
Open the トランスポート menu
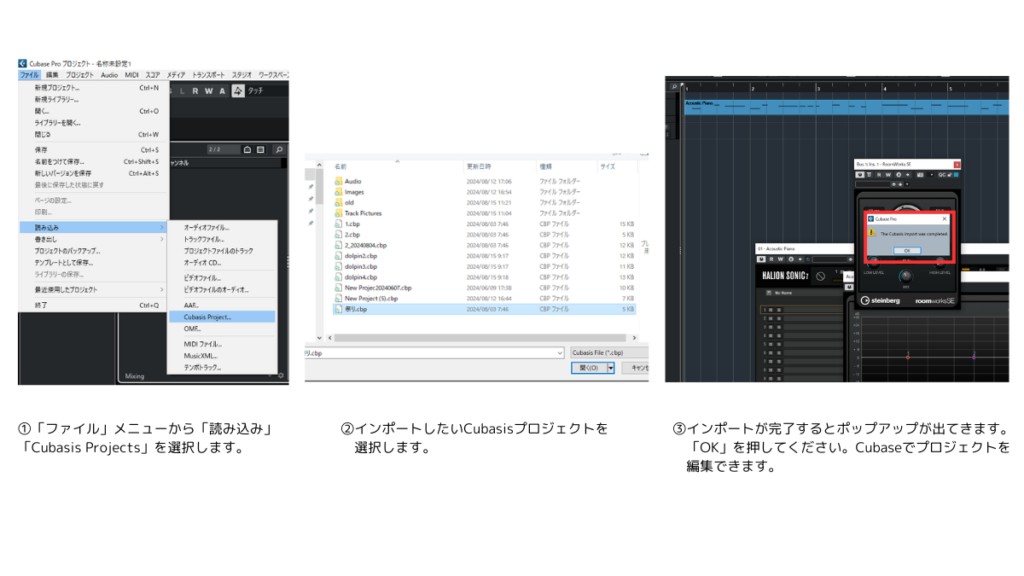click(208, 75)
